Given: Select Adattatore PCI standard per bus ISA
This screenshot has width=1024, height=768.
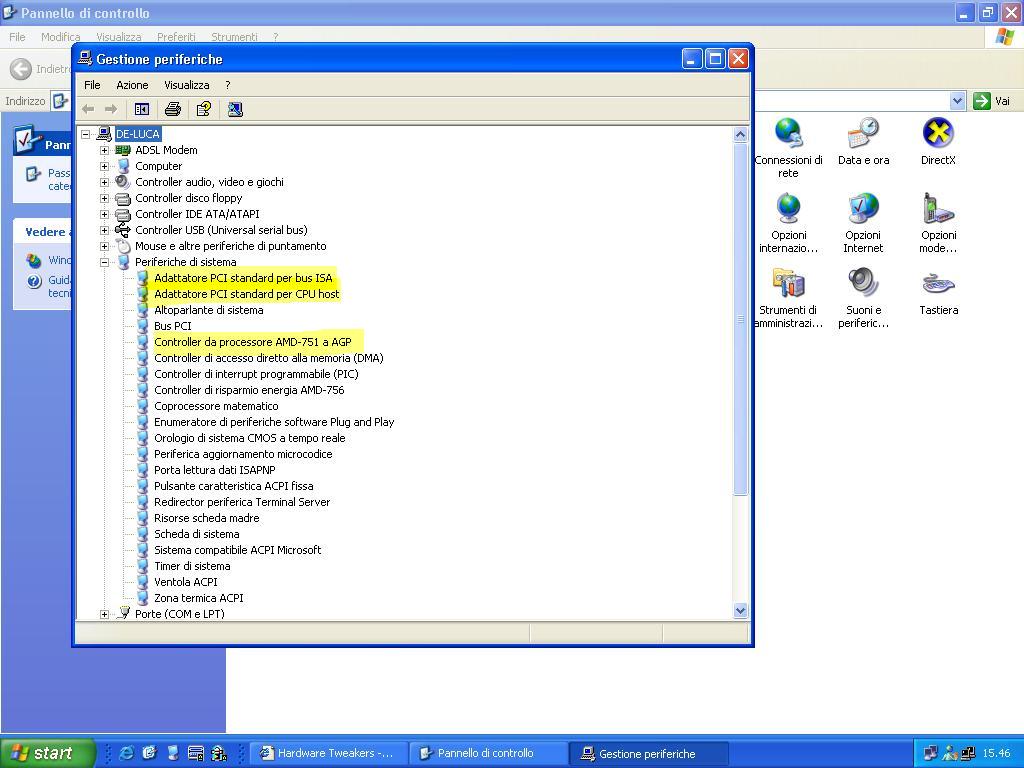Looking at the screenshot, I should pos(243,278).
